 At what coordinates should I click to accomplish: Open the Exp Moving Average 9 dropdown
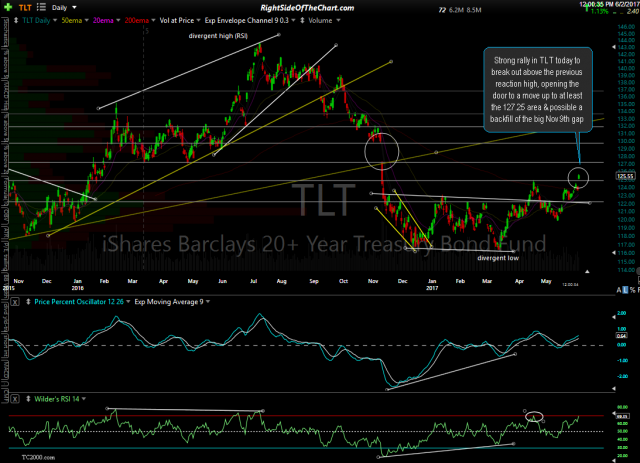[208, 302]
